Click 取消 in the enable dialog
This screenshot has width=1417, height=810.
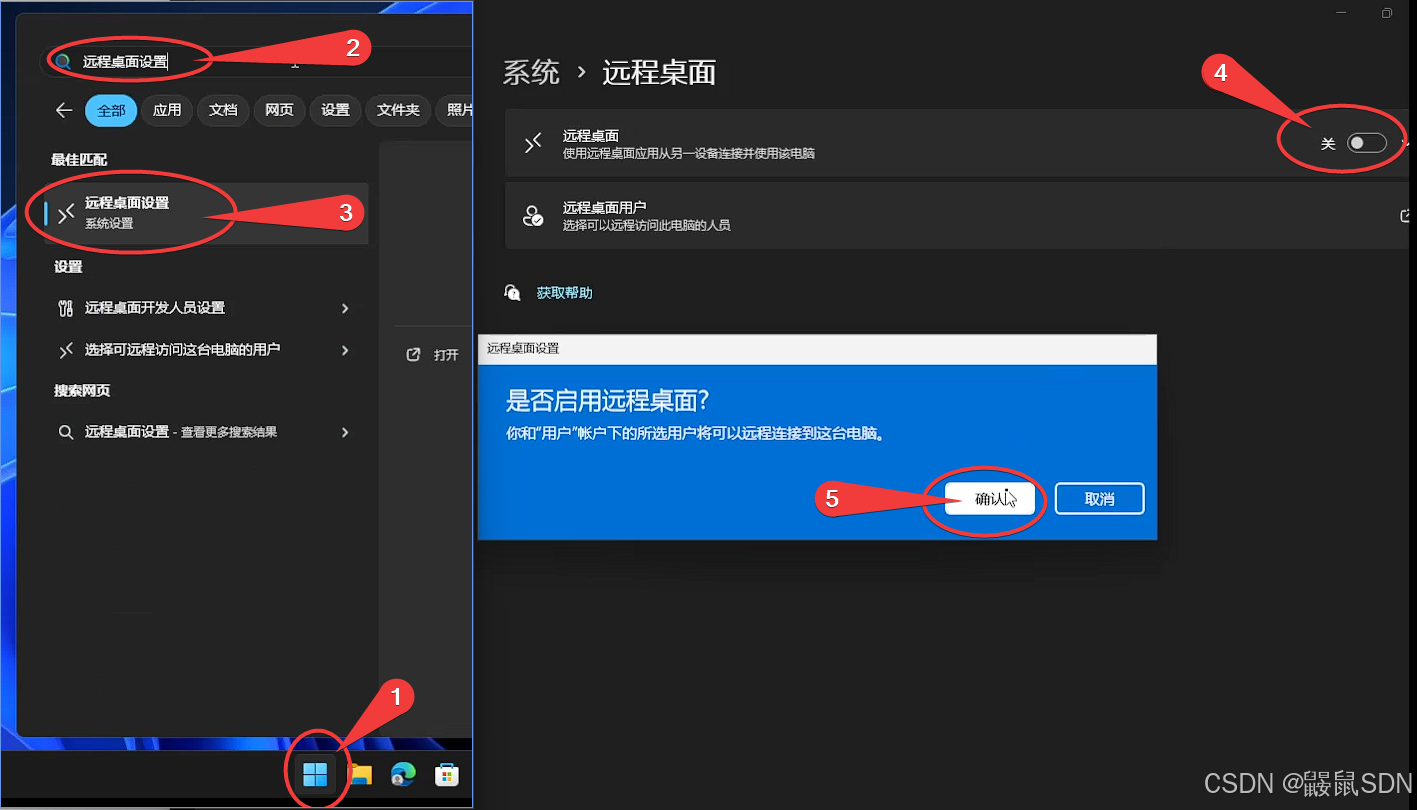point(1100,498)
